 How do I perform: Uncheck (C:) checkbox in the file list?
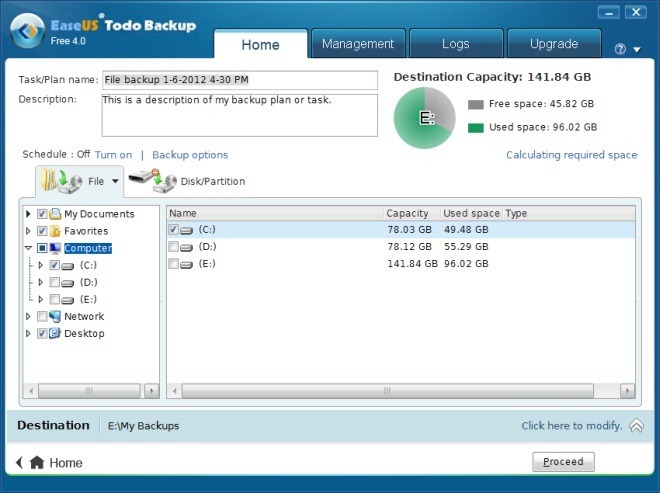[173, 229]
